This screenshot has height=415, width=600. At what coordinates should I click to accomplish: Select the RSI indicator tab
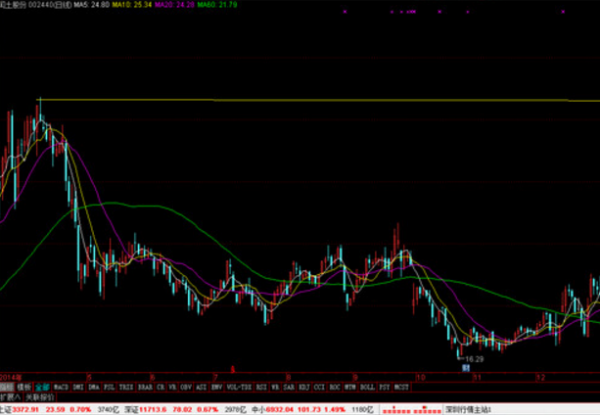click(261, 387)
